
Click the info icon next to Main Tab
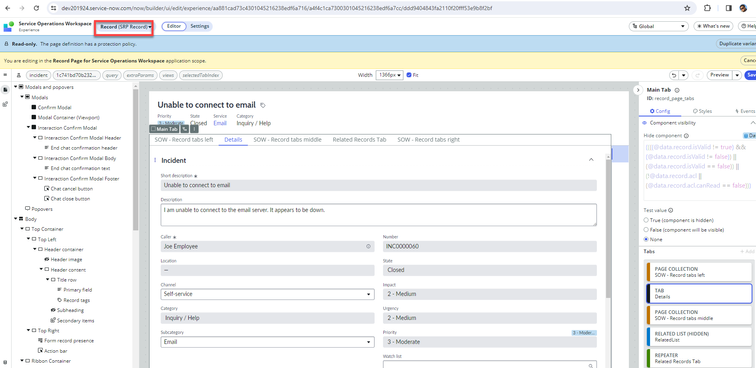[x=677, y=90]
